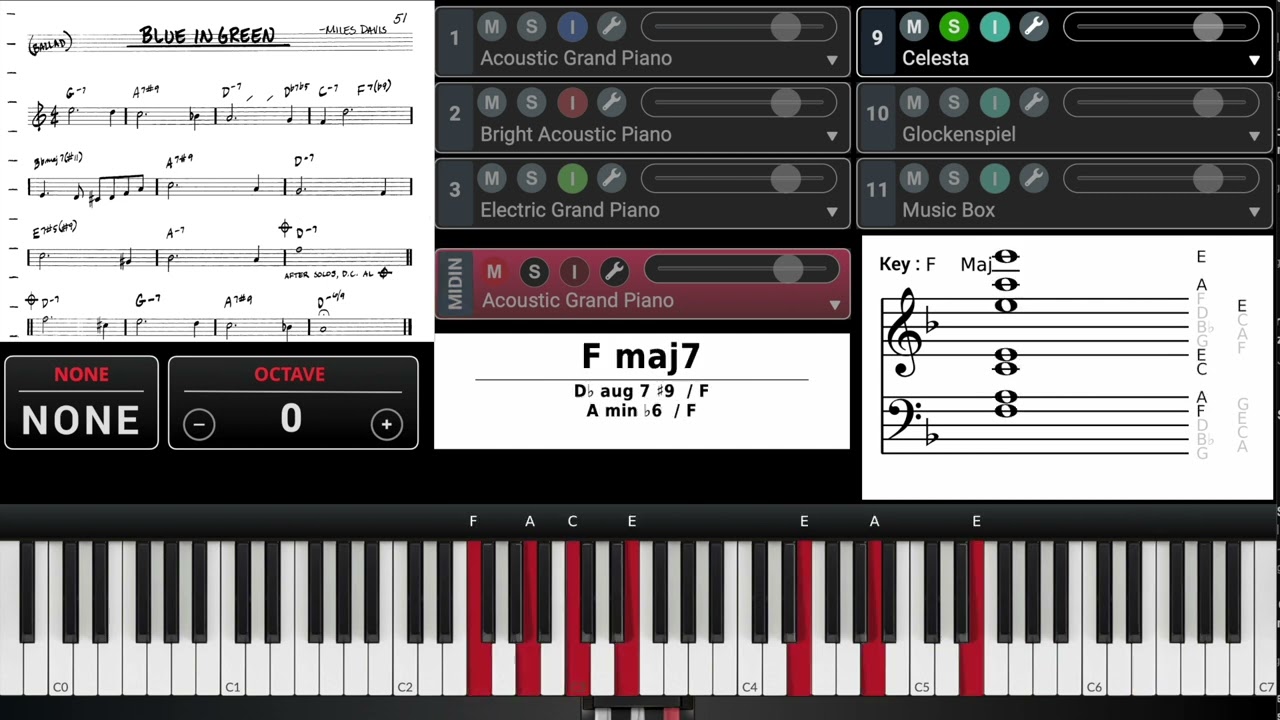
Task: Adjust volume slider of MIDIN track
Action: 741,269
